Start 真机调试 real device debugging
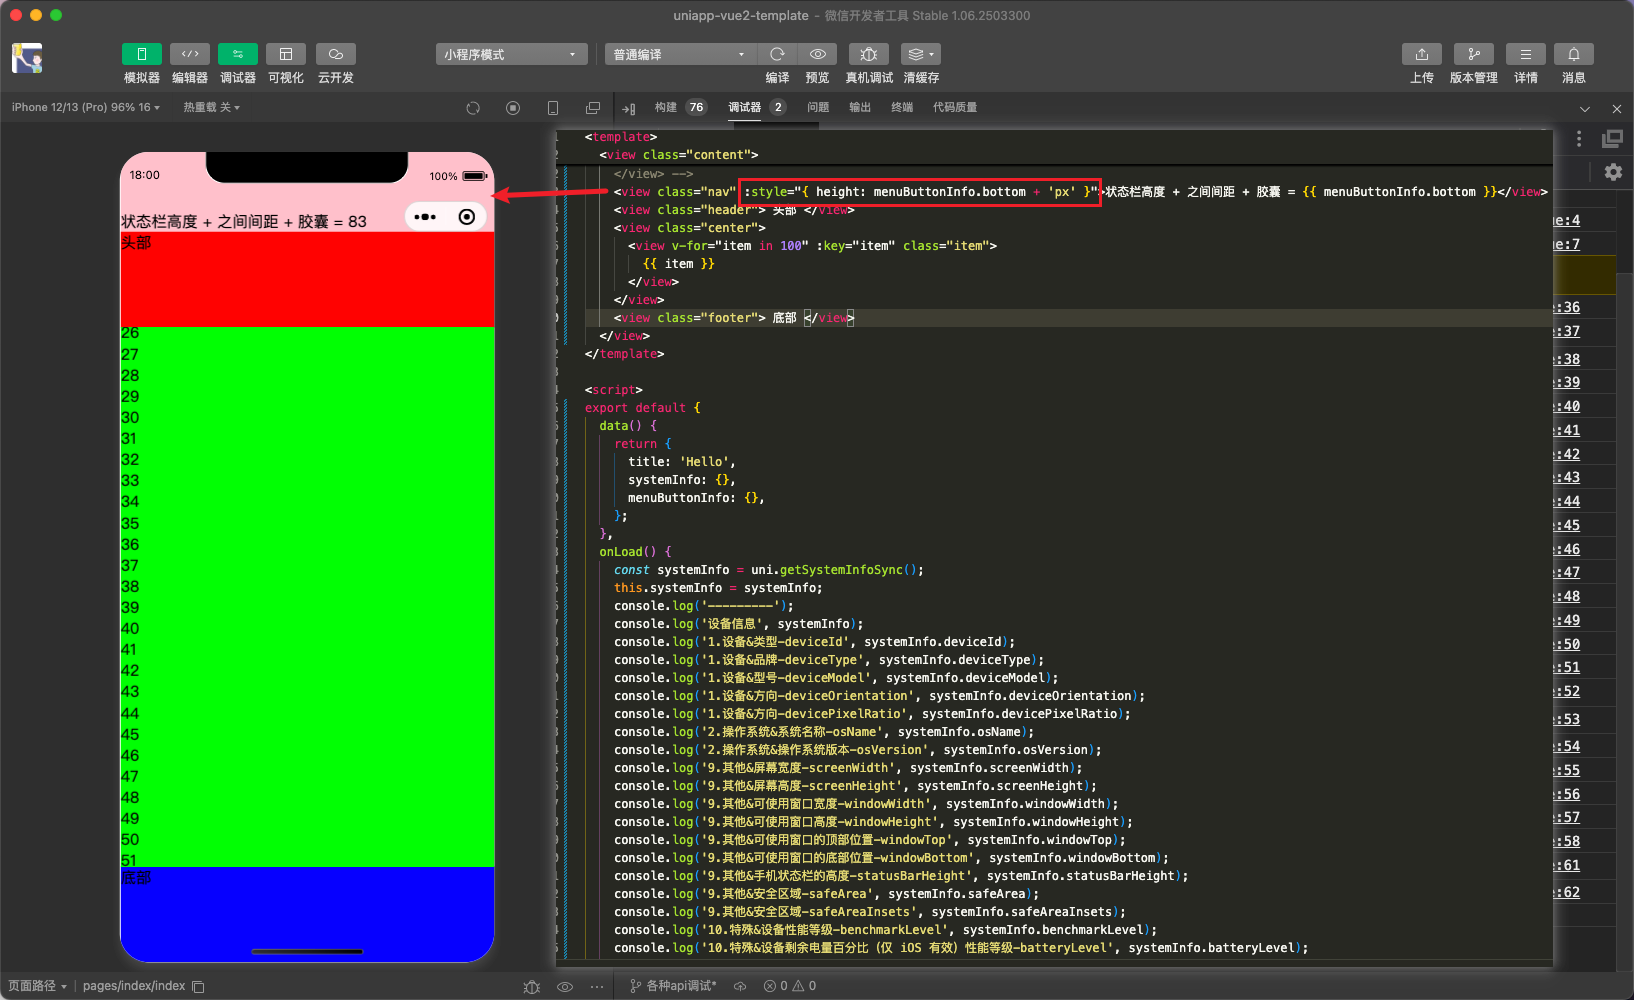 pyautogui.click(x=869, y=54)
